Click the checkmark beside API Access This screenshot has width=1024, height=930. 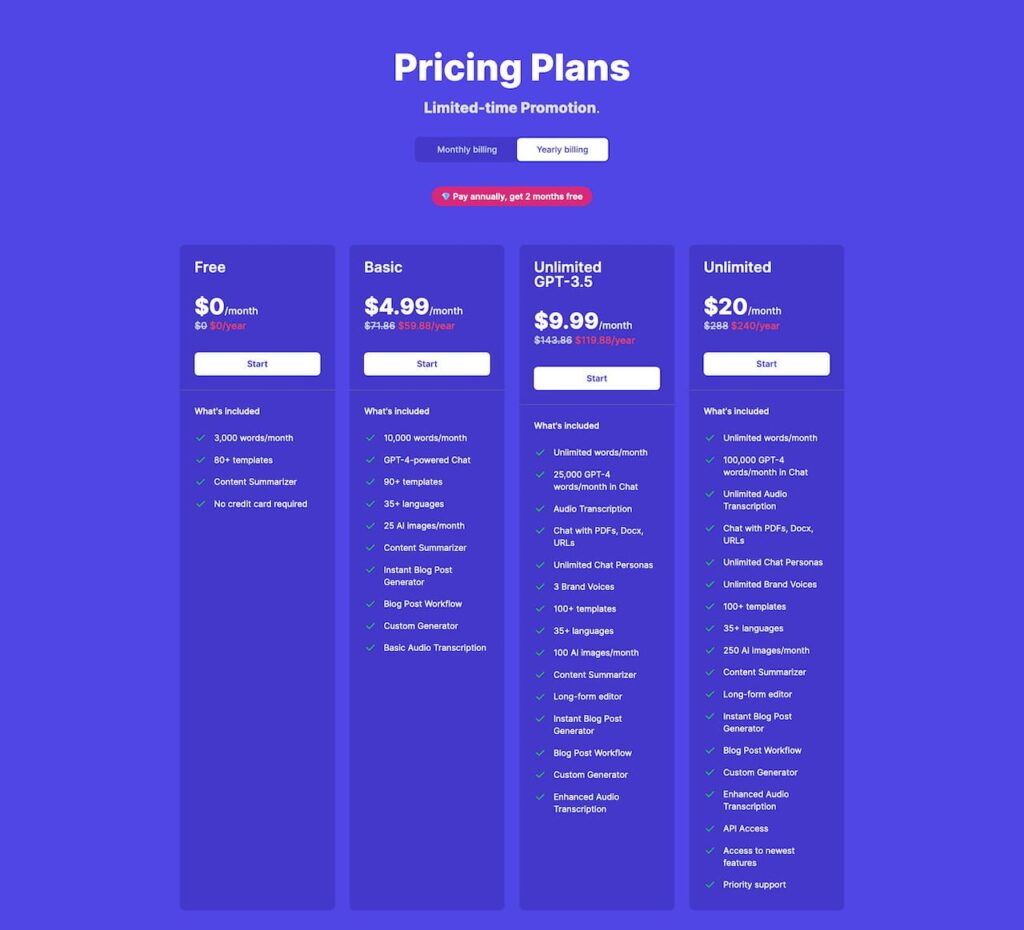tap(711, 828)
